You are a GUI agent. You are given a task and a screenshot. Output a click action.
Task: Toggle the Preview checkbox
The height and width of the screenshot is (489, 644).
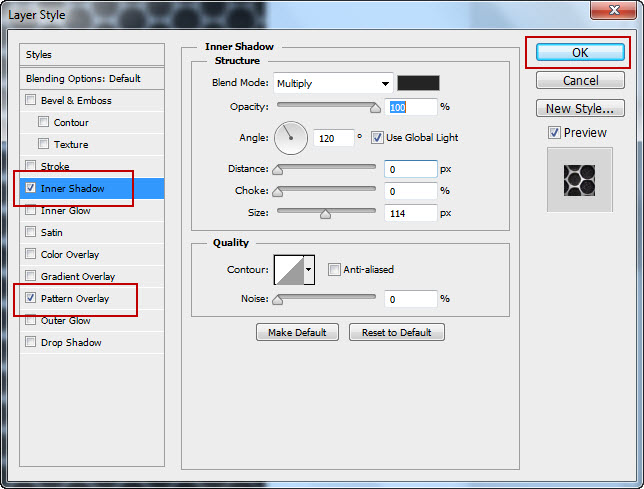click(x=554, y=133)
